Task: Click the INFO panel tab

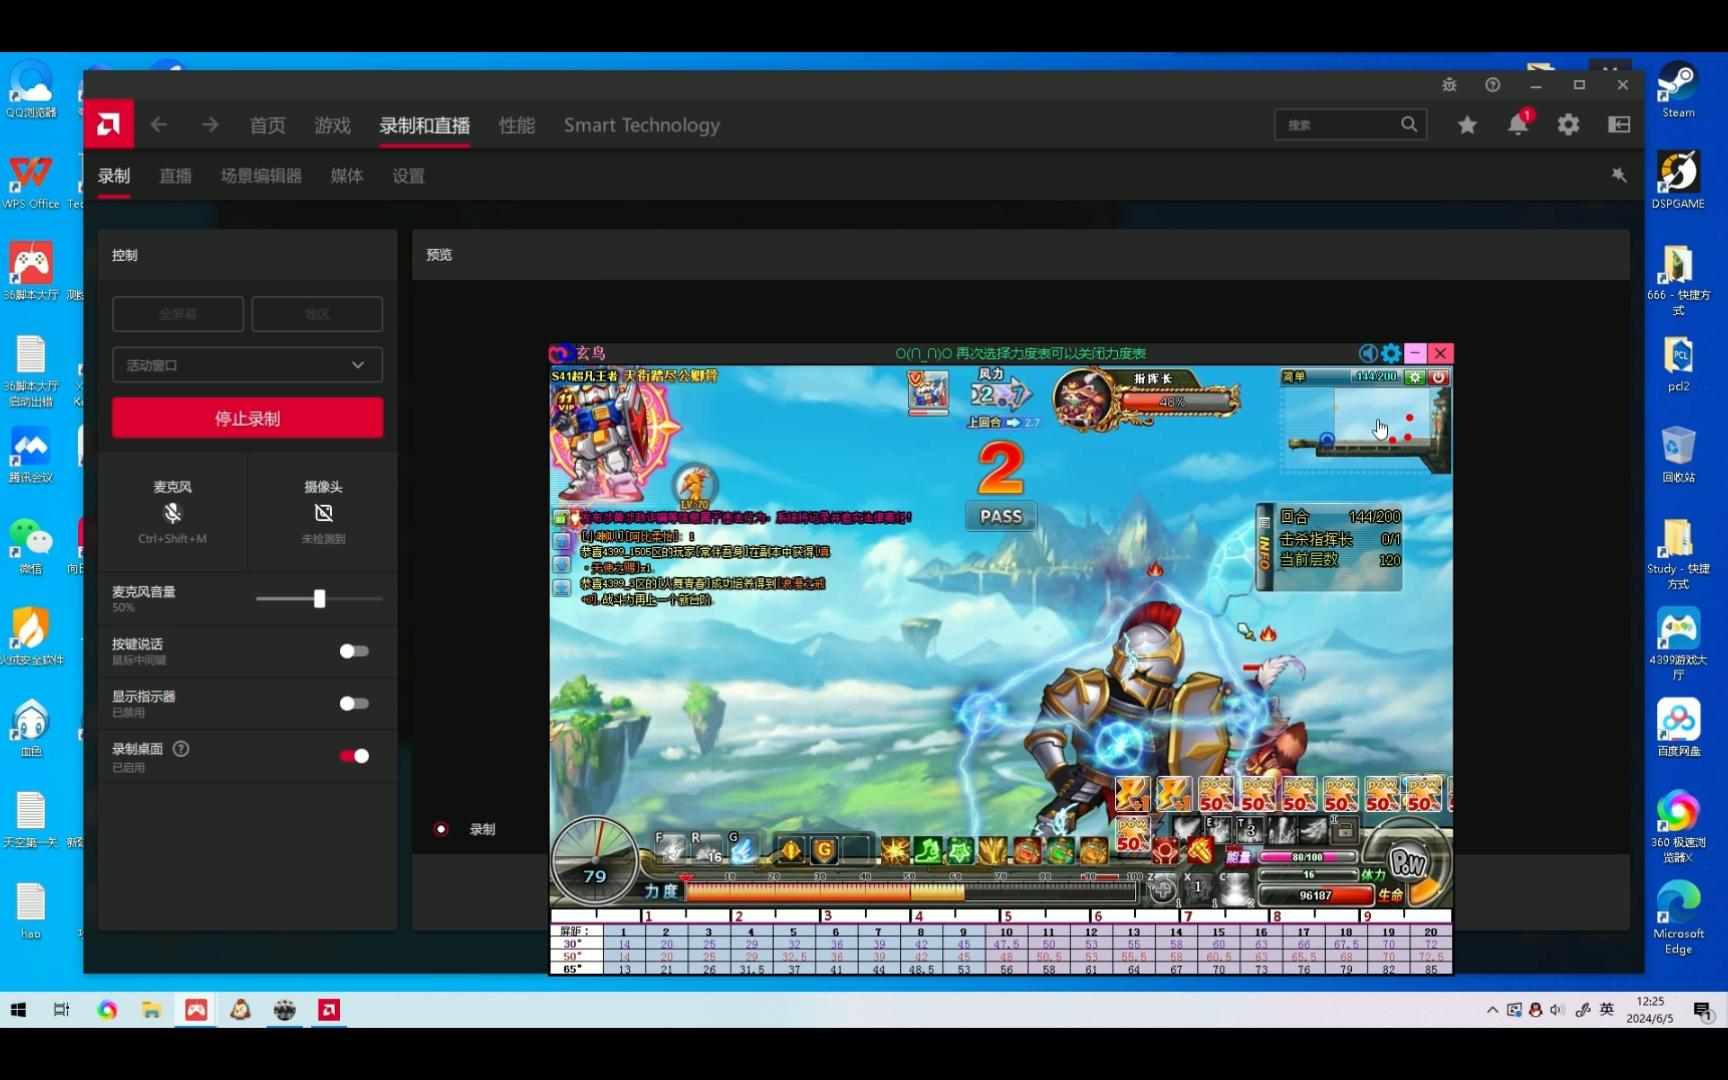Action: pos(1264,546)
